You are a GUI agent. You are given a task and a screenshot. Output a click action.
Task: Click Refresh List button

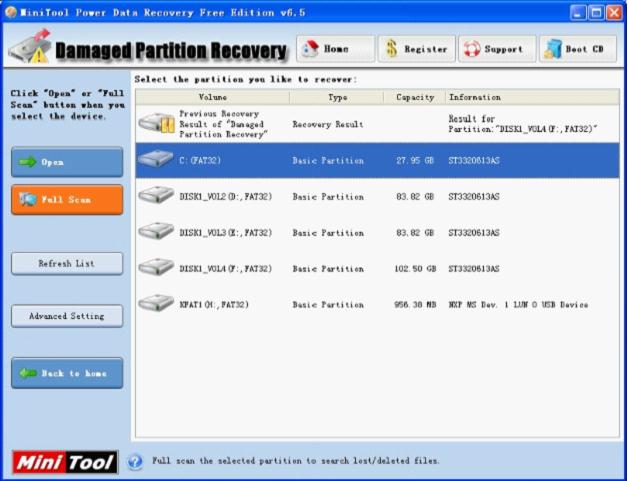click(x=67, y=263)
